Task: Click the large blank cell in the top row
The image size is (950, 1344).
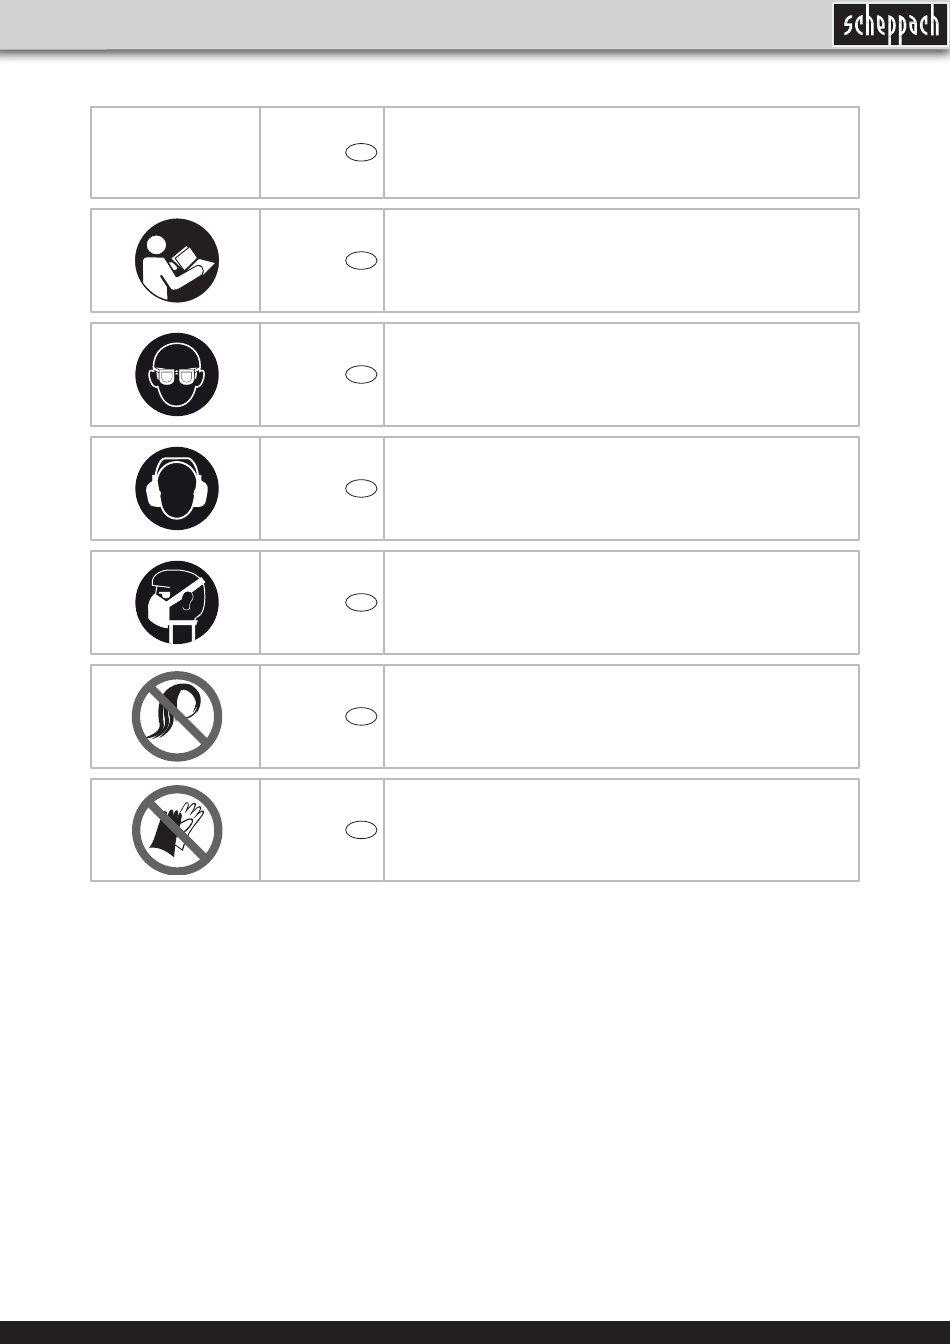Action: pyautogui.click(x=621, y=153)
